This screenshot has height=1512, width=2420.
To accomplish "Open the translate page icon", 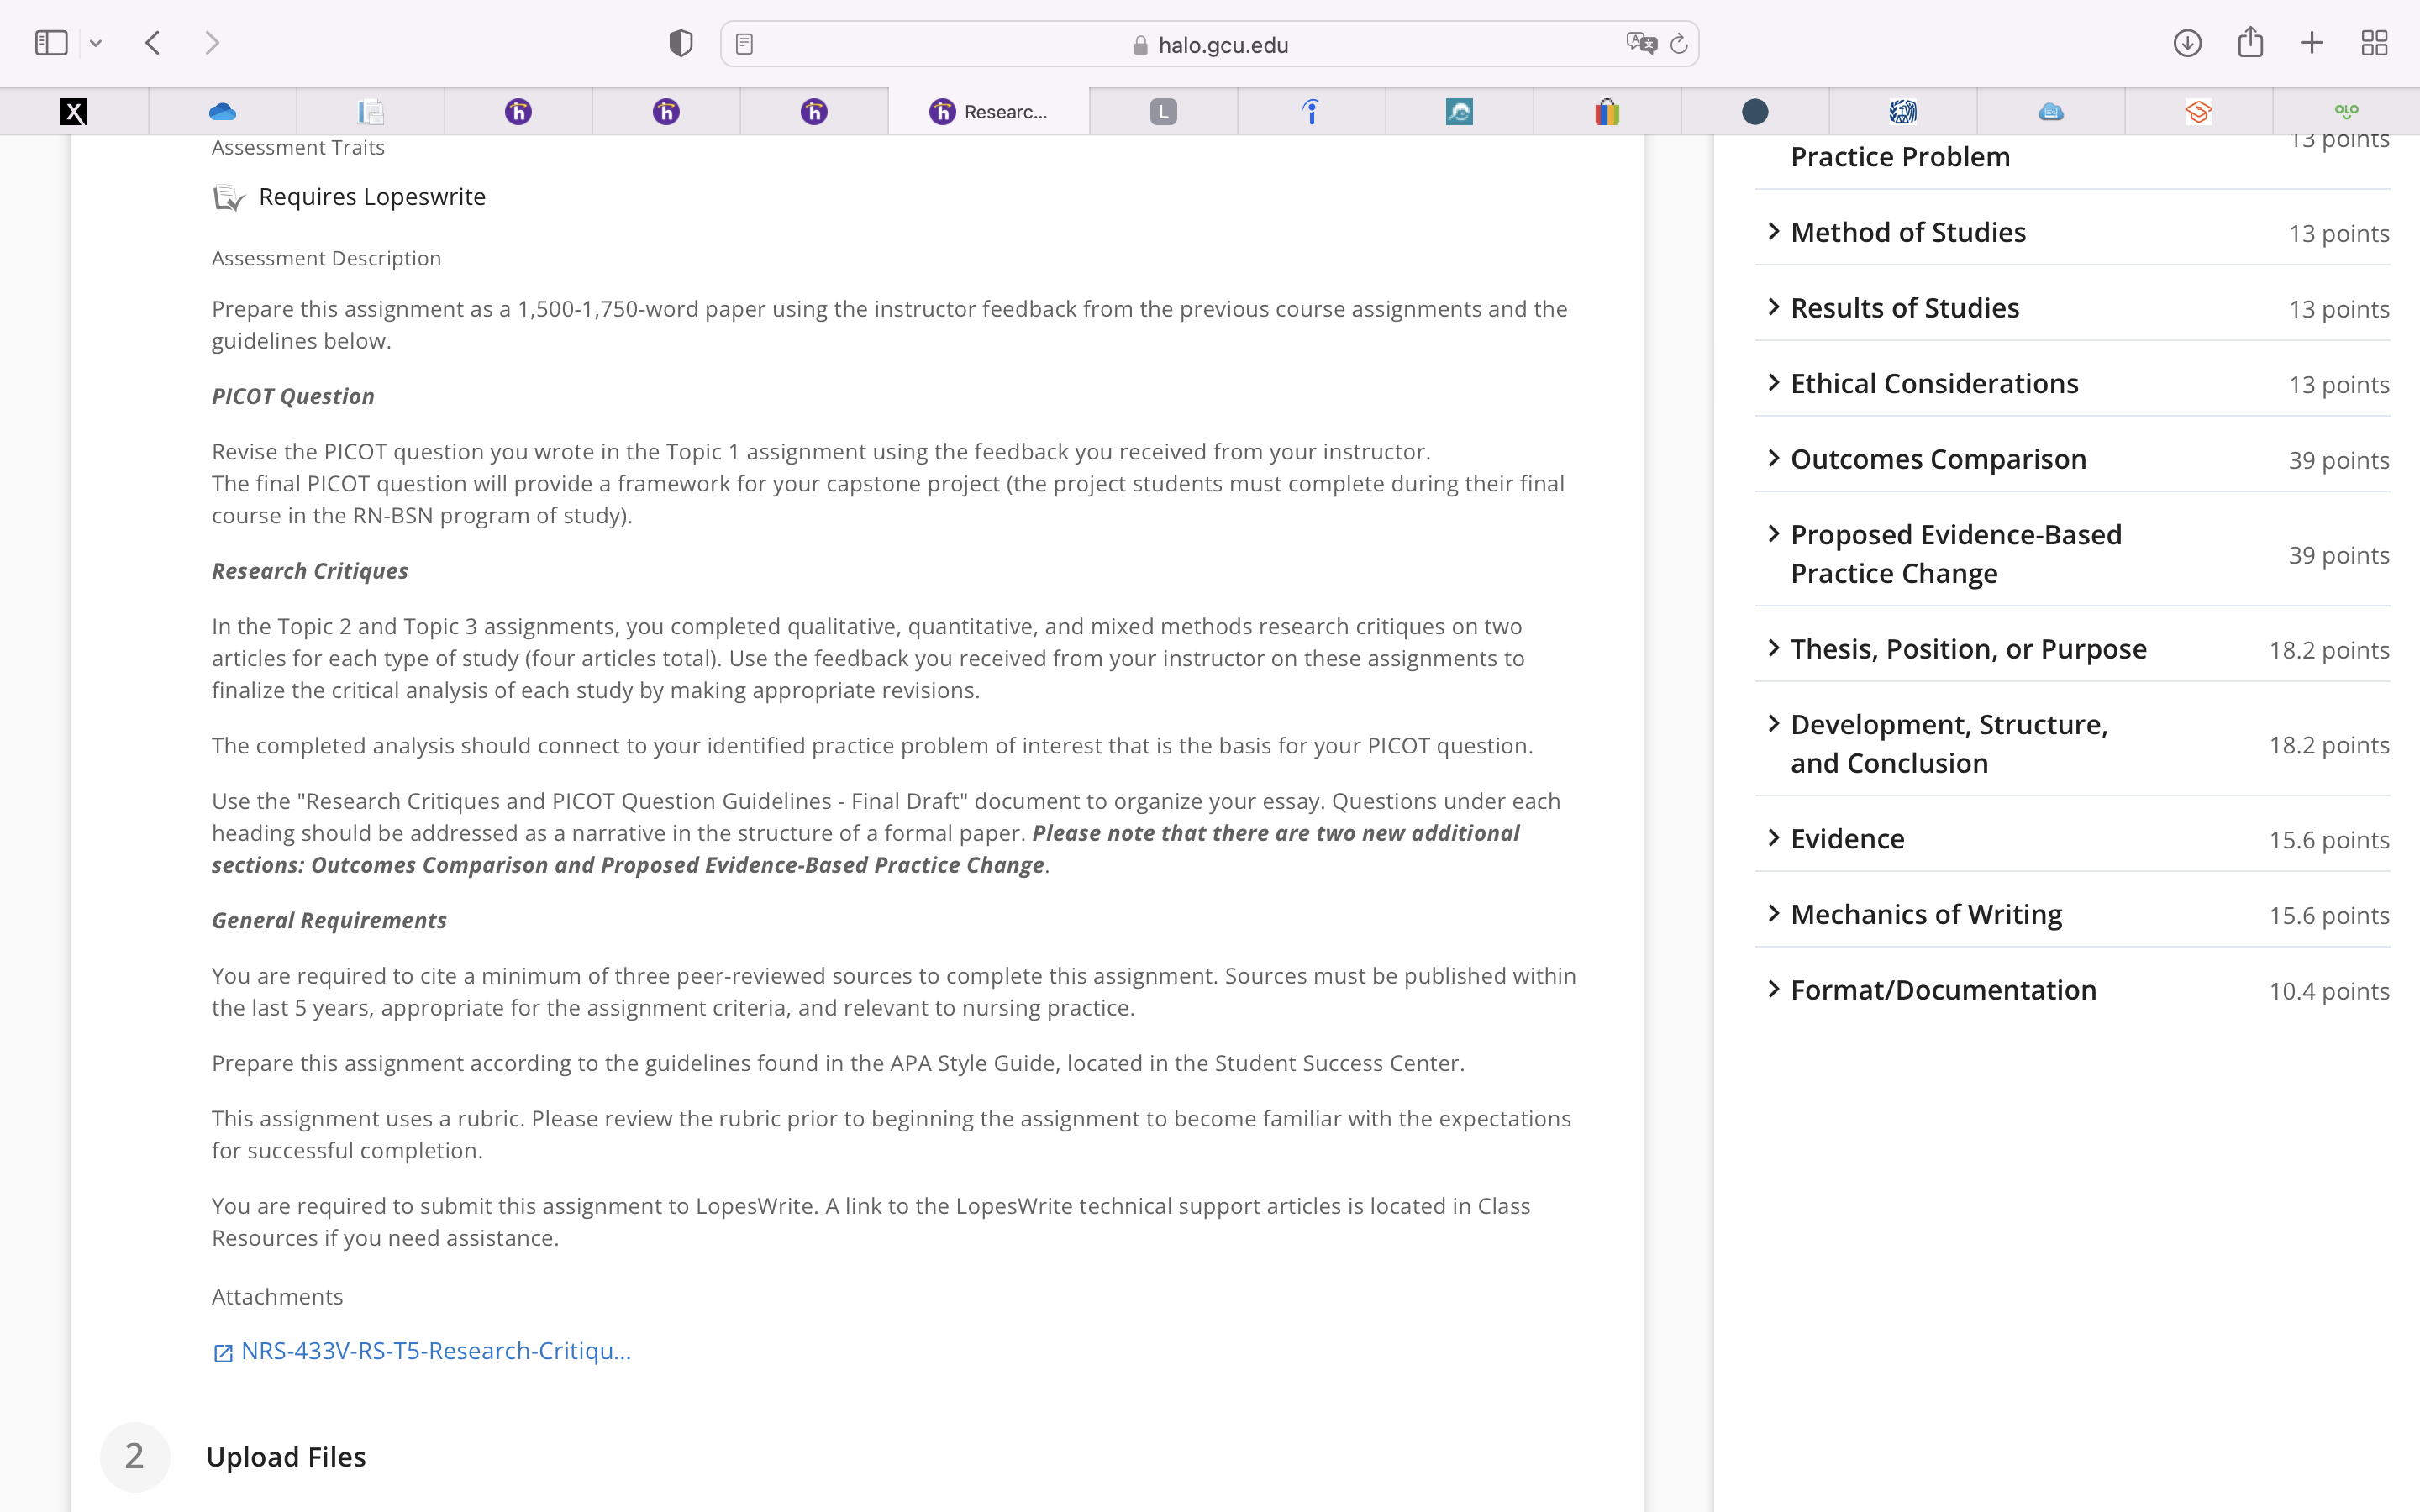I will [x=1641, y=43].
